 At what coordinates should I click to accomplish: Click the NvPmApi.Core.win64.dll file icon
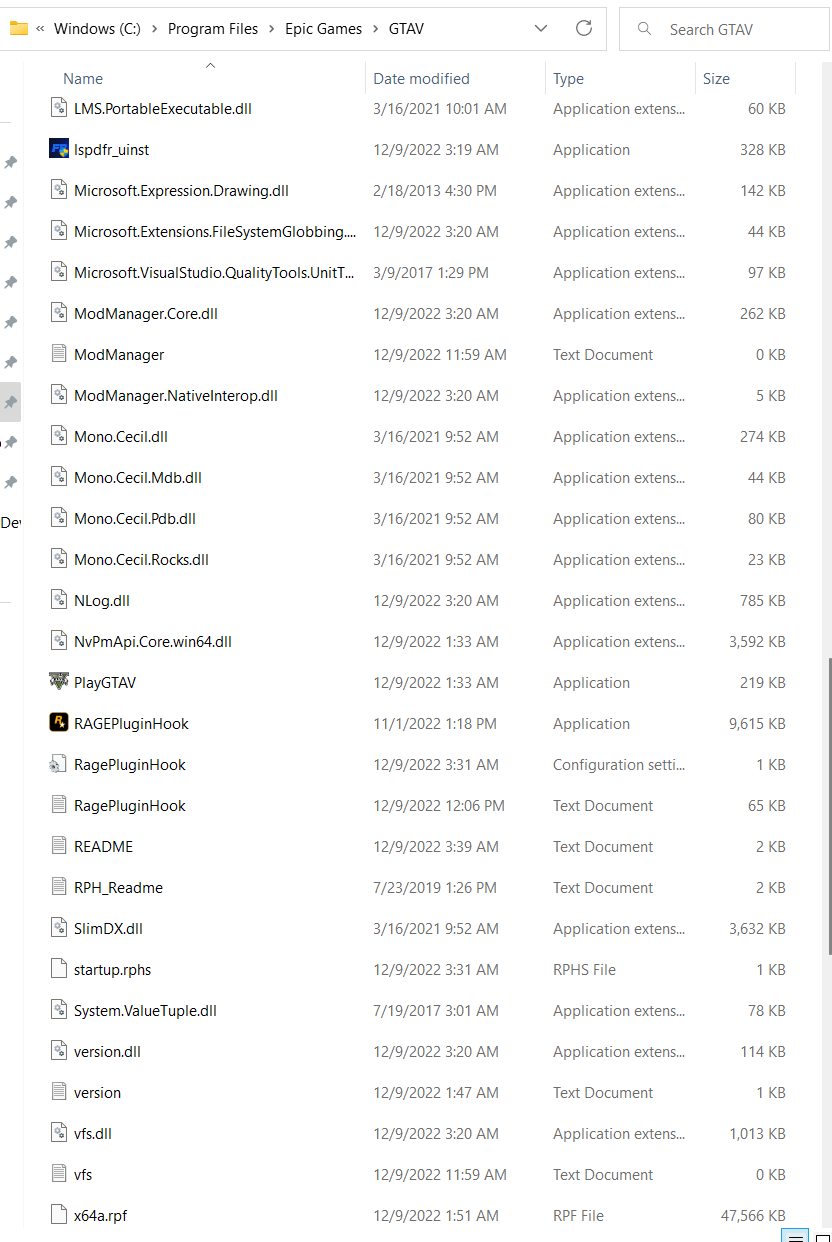59,641
